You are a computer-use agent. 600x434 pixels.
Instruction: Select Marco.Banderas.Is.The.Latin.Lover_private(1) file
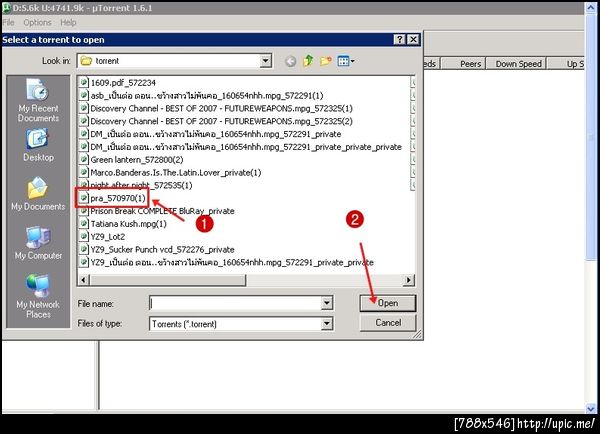coord(176,173)
